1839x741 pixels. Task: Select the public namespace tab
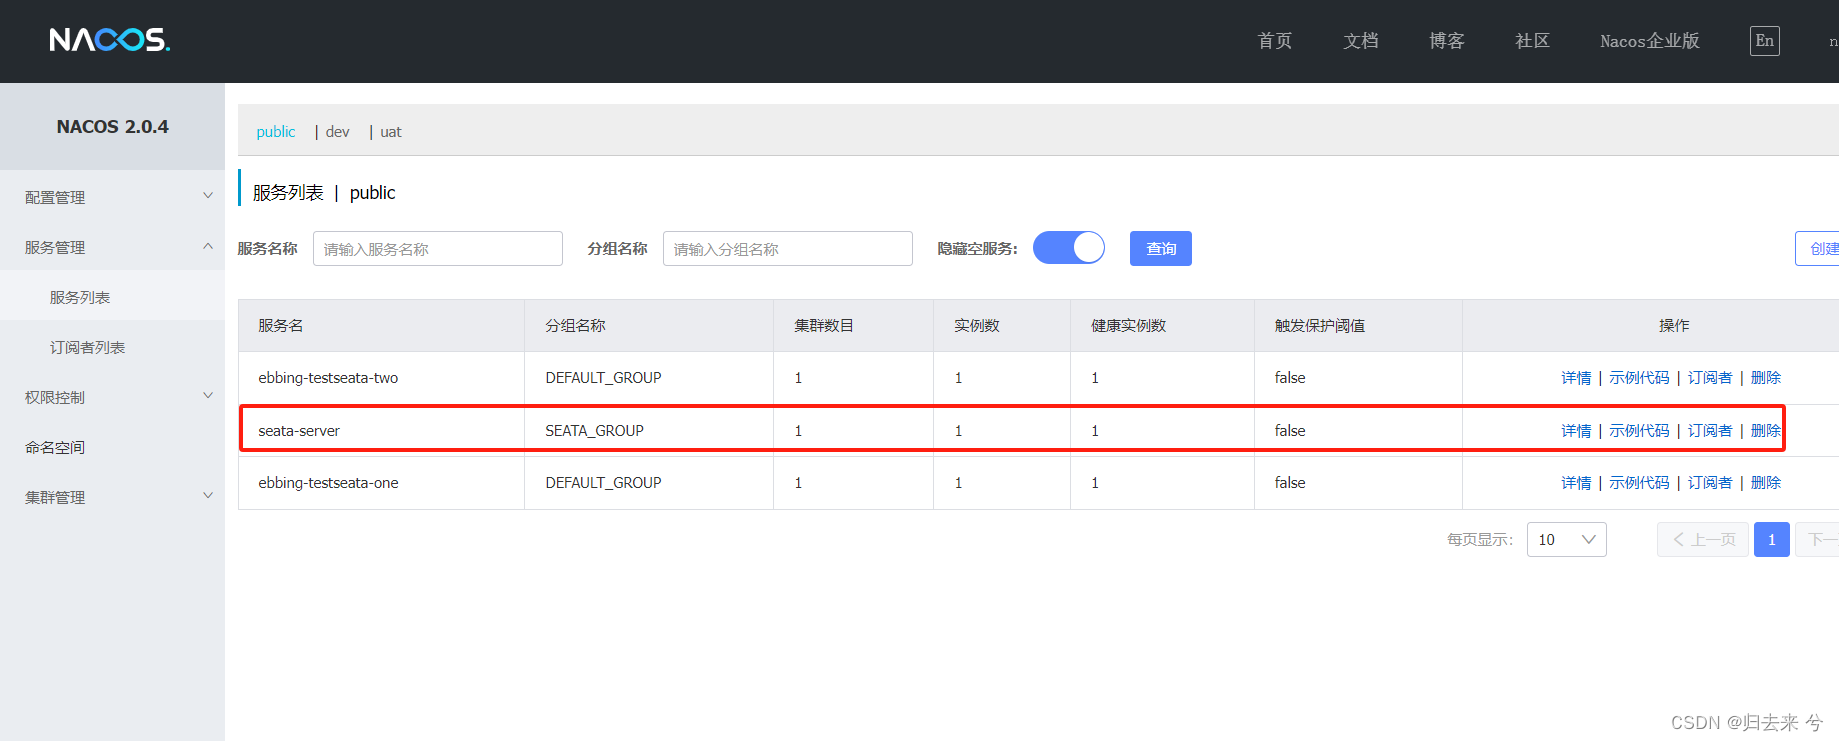tap(276, 132)
